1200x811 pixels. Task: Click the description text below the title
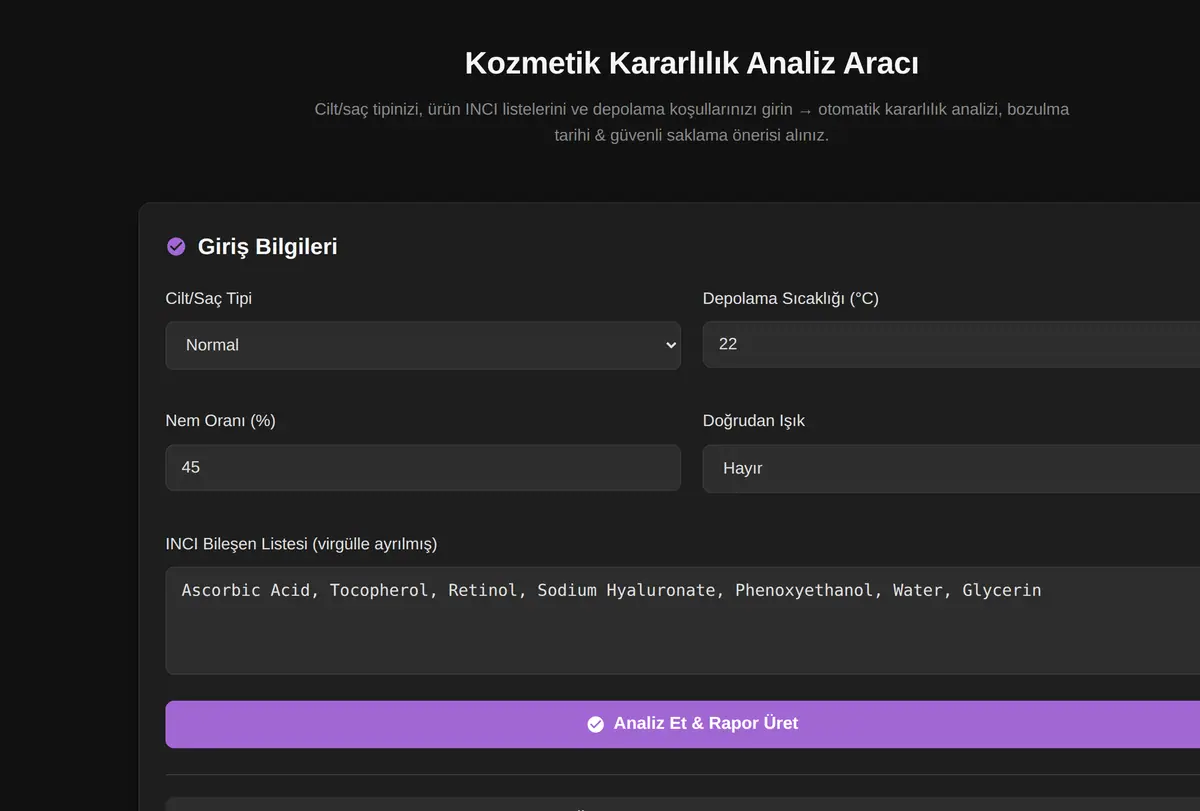point(692,122)
